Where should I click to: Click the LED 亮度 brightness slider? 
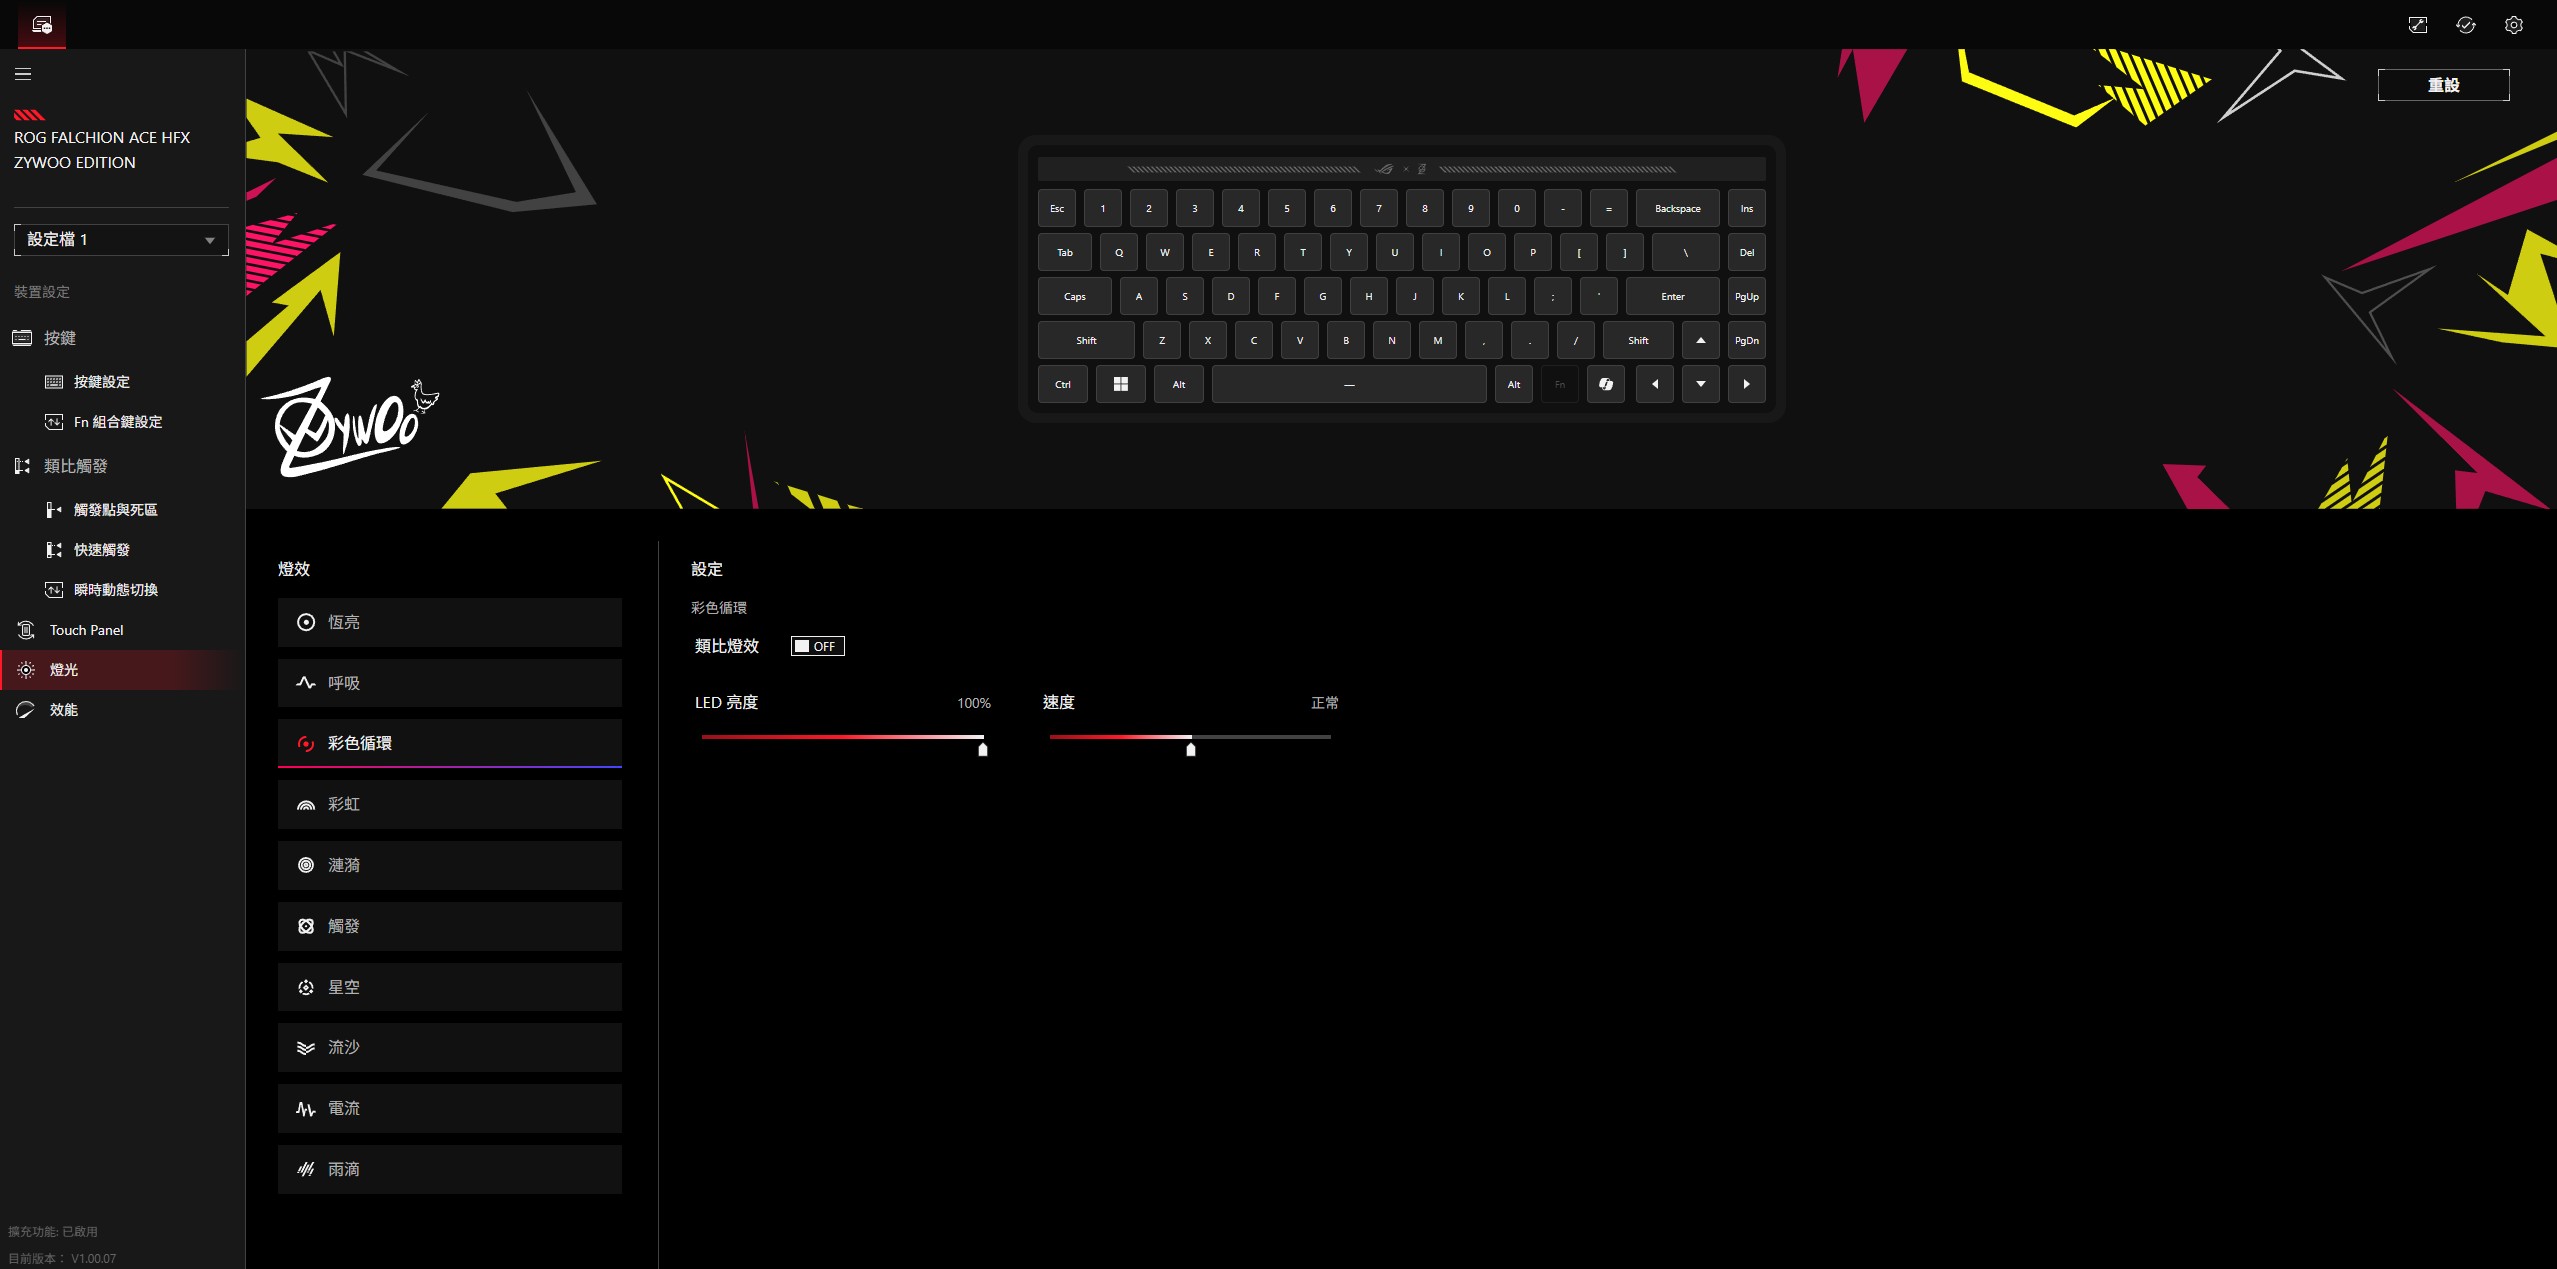coord(842,738)
